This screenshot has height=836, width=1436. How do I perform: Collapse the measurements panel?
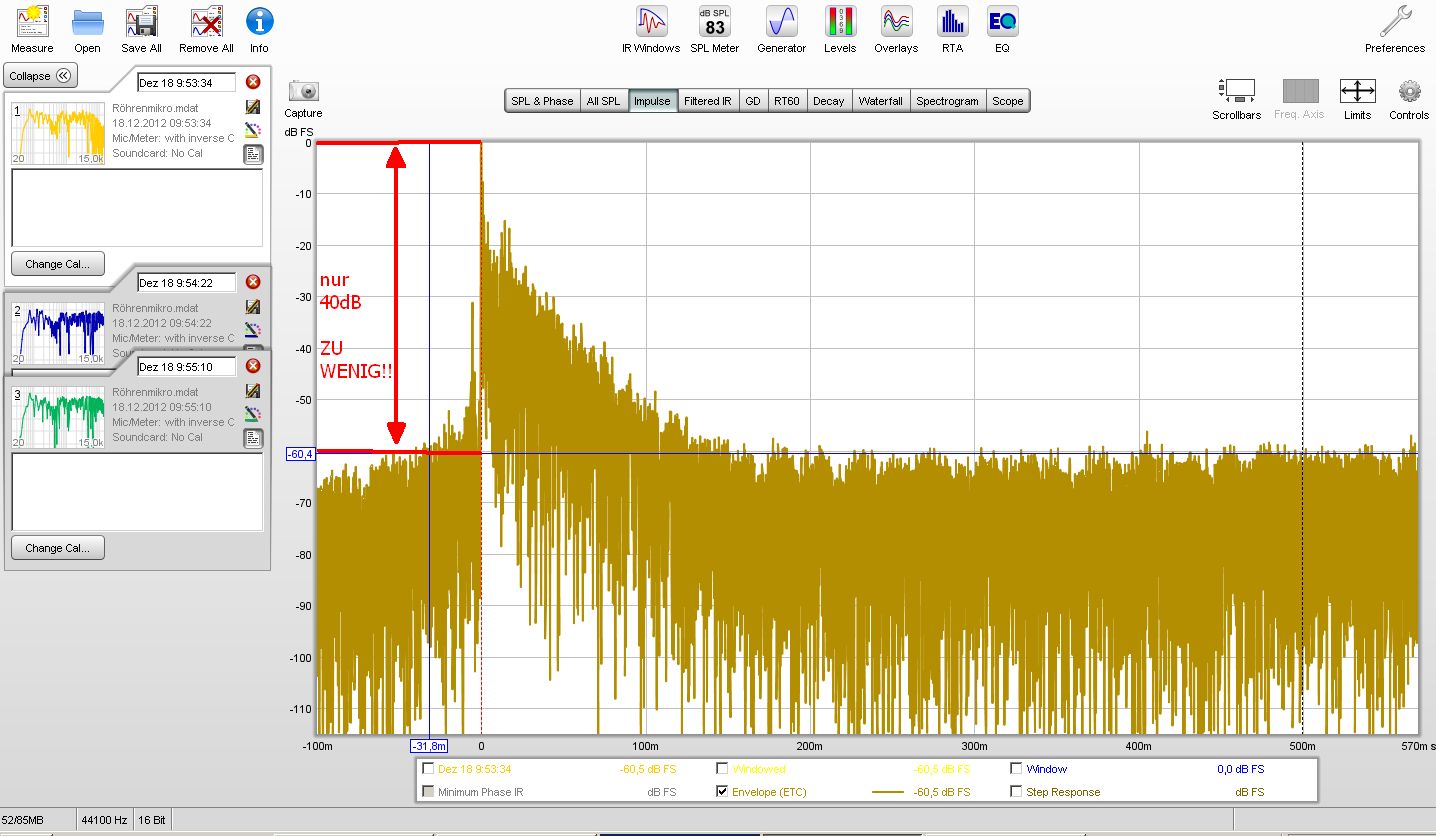tap(41, 75)
